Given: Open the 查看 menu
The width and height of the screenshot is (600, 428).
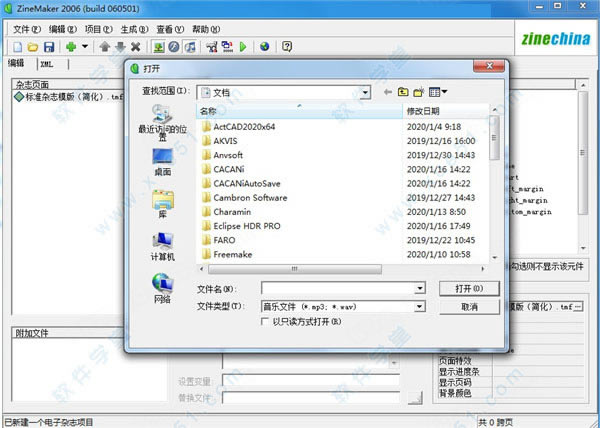Looking at the screenshot, I should [x=170, y=29].
